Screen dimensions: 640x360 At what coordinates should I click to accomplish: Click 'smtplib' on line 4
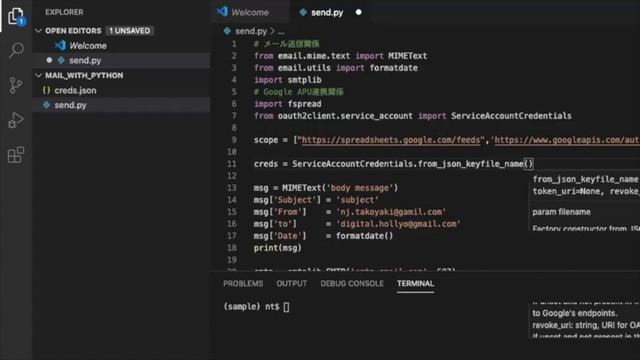(x=304, y=80)
